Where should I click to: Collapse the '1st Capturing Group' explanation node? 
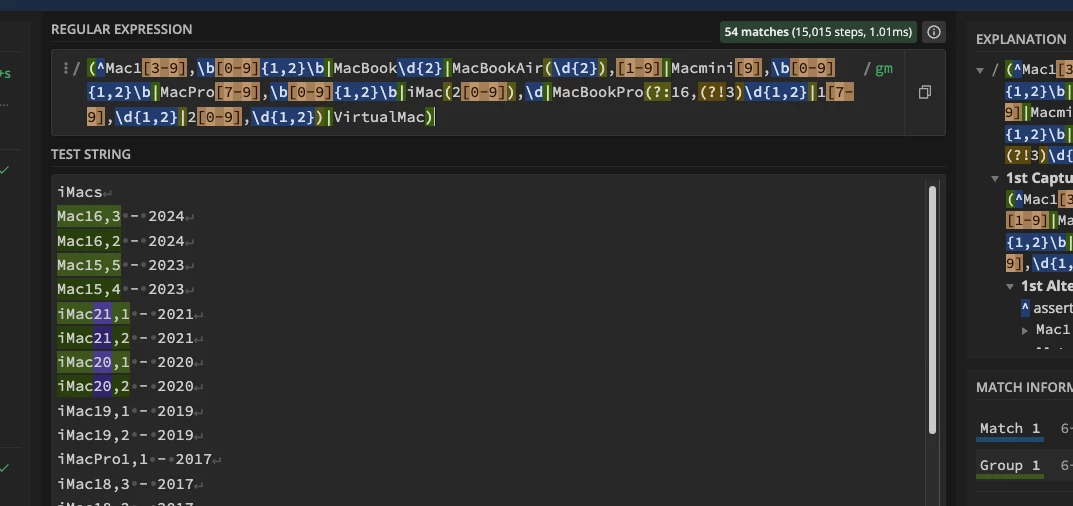click(996, 178)
